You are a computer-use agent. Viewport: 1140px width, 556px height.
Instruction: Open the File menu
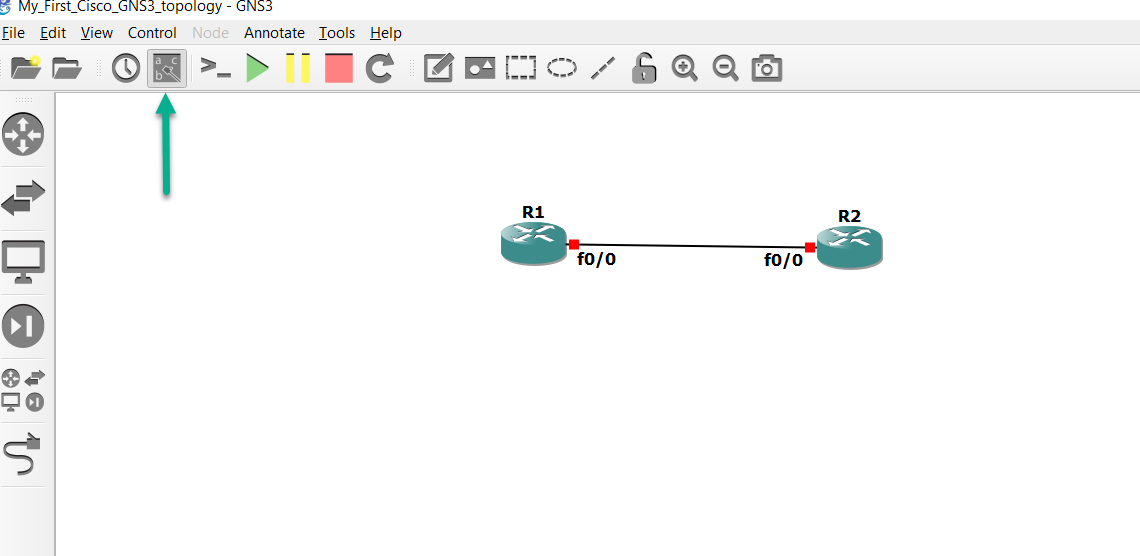pos(13,33)
